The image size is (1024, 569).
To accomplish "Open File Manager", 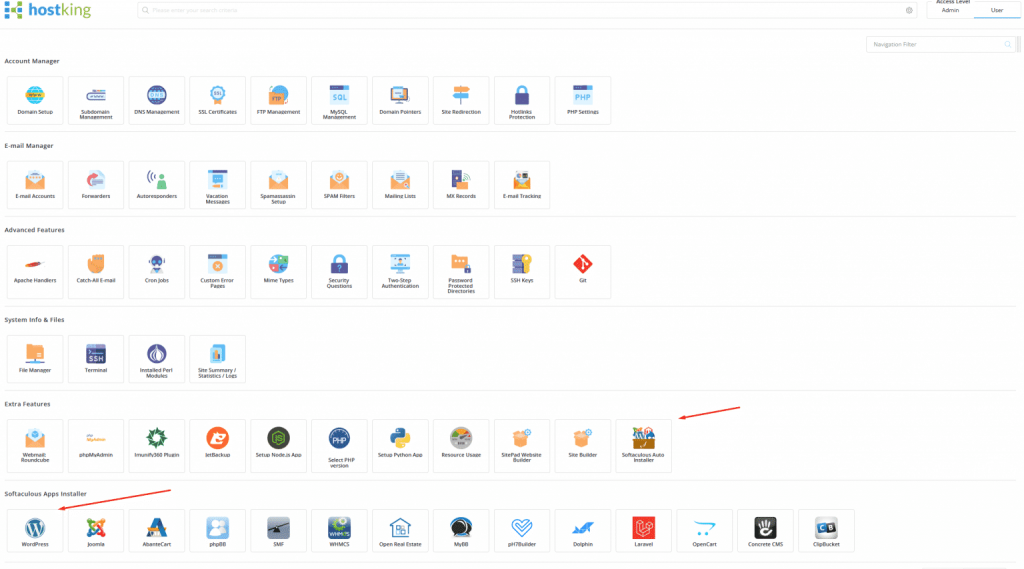I will pos(35,358).
